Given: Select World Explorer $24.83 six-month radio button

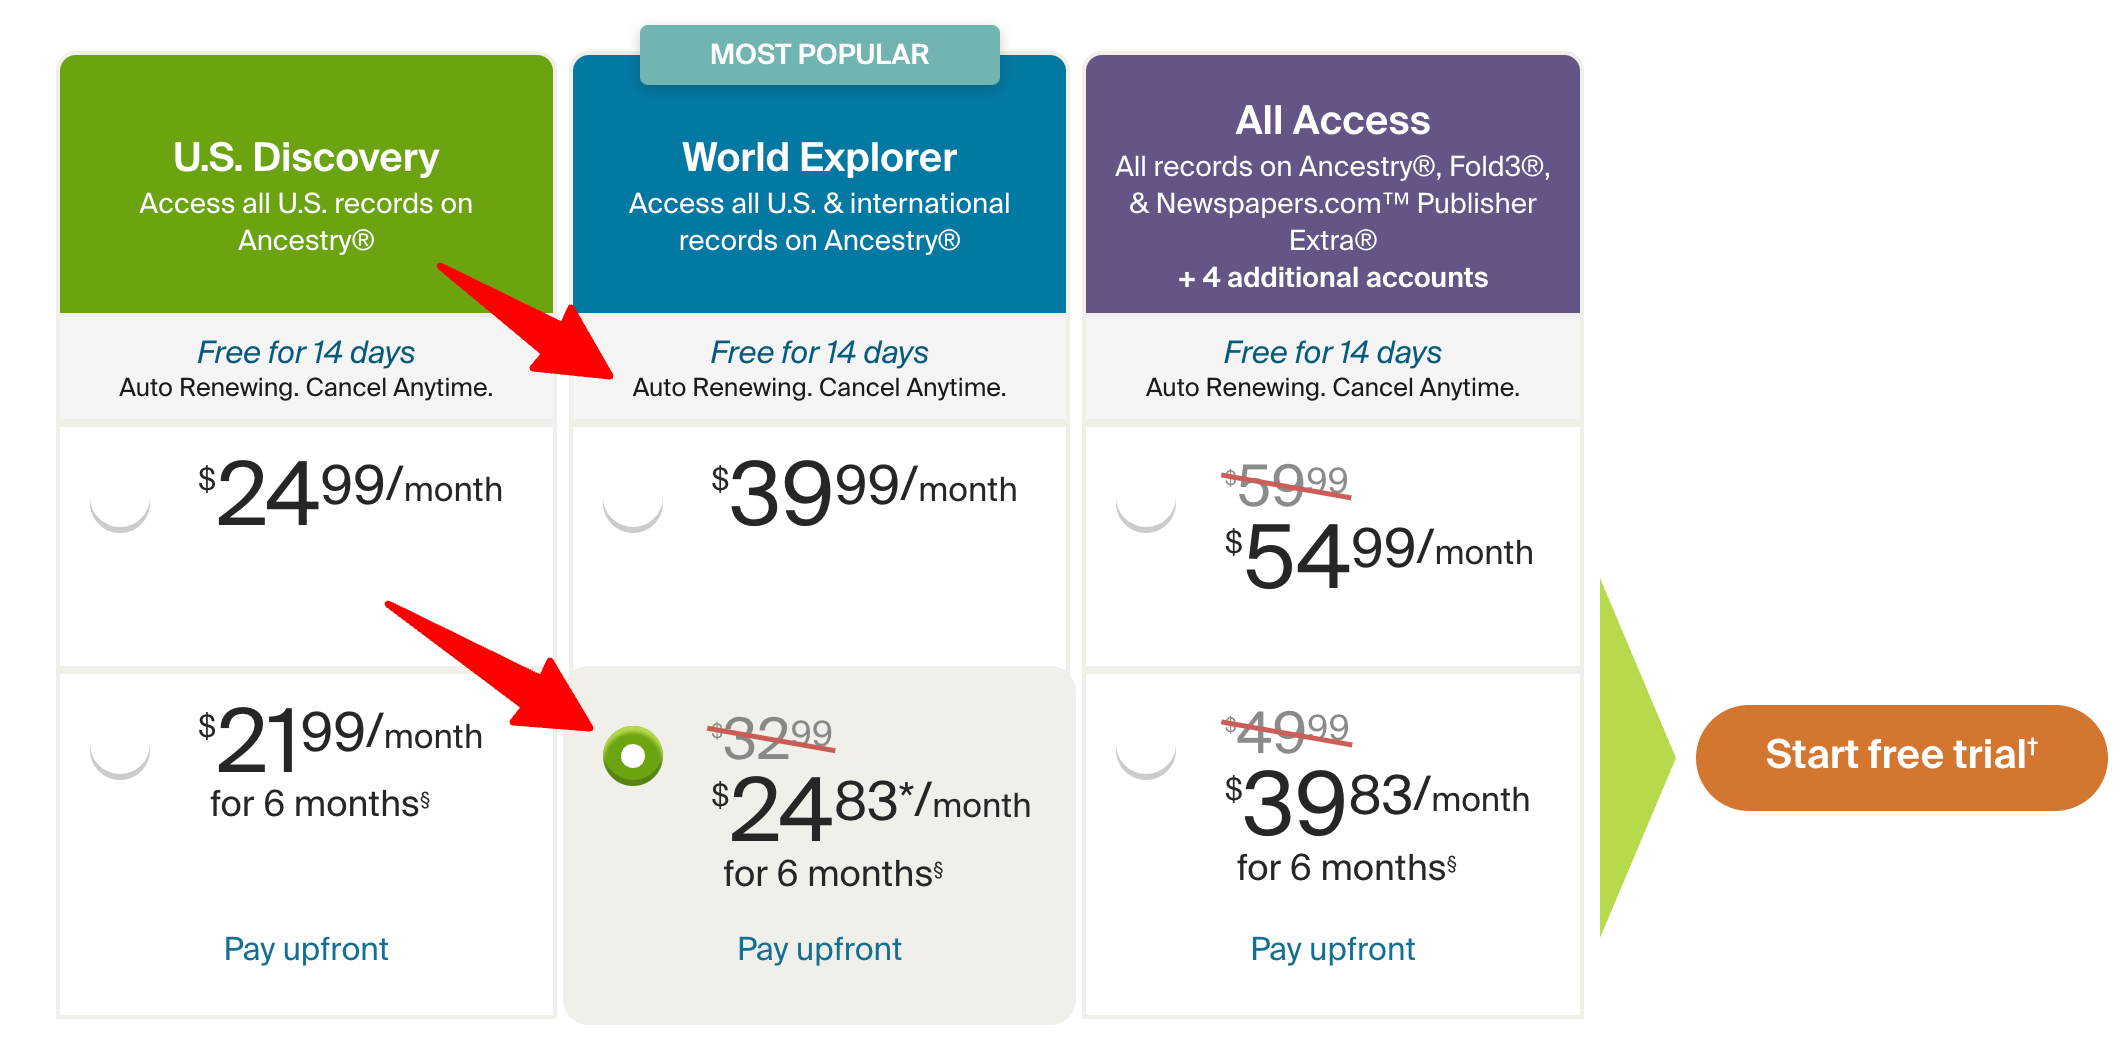Looking at the screenshot, I should click(633, 756).
